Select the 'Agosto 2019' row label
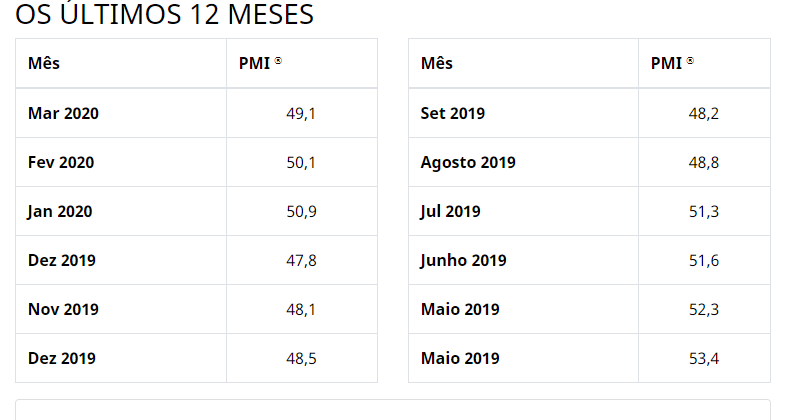The width and height of the screenshot is (790, 420). point(468,162)
